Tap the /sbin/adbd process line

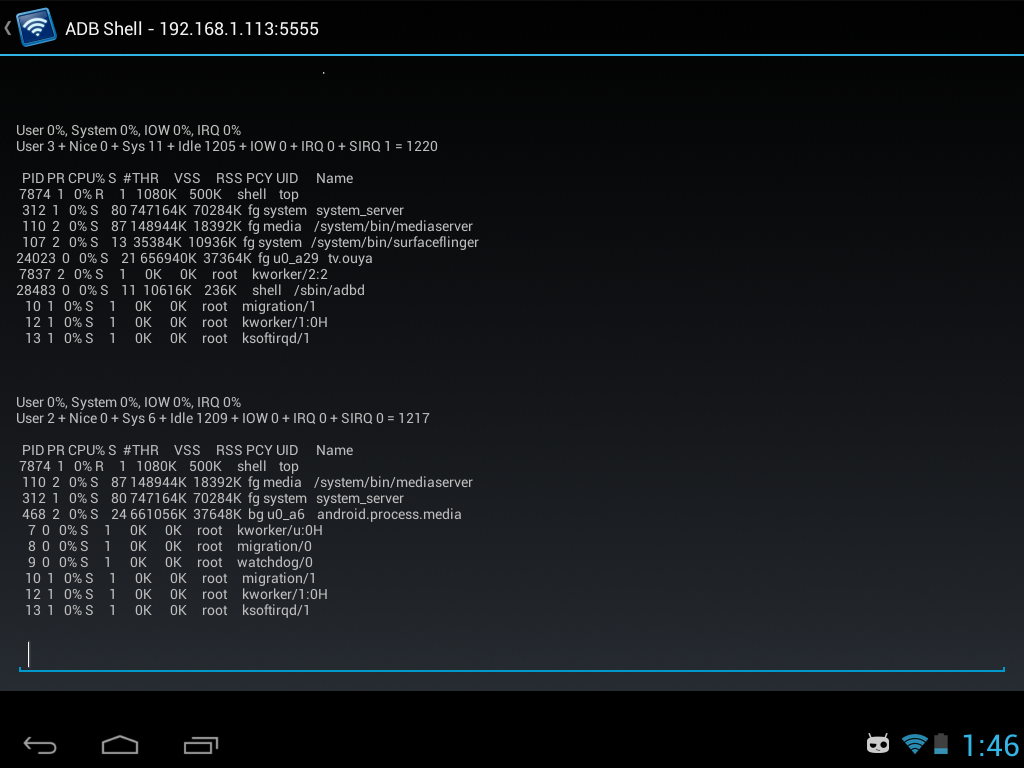pyautogui.click(x=190, y=290)
